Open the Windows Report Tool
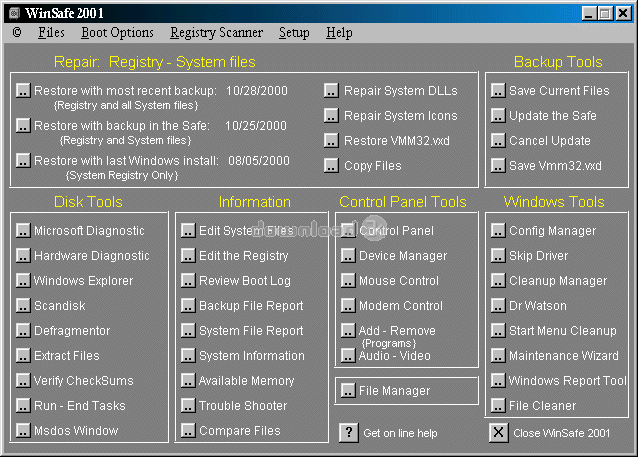This screenshot has width=638, height=457. (x=498, y=380)
